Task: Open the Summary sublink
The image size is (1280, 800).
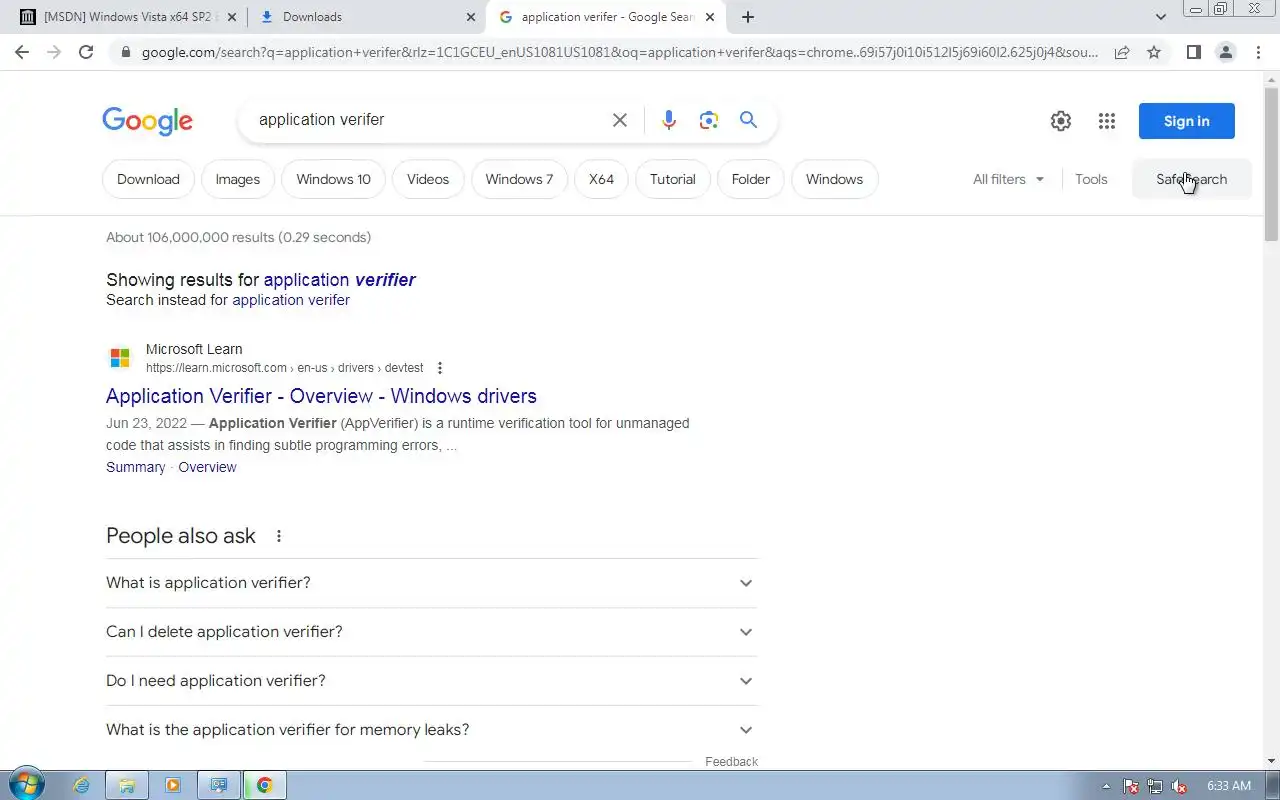Action: 136,467
